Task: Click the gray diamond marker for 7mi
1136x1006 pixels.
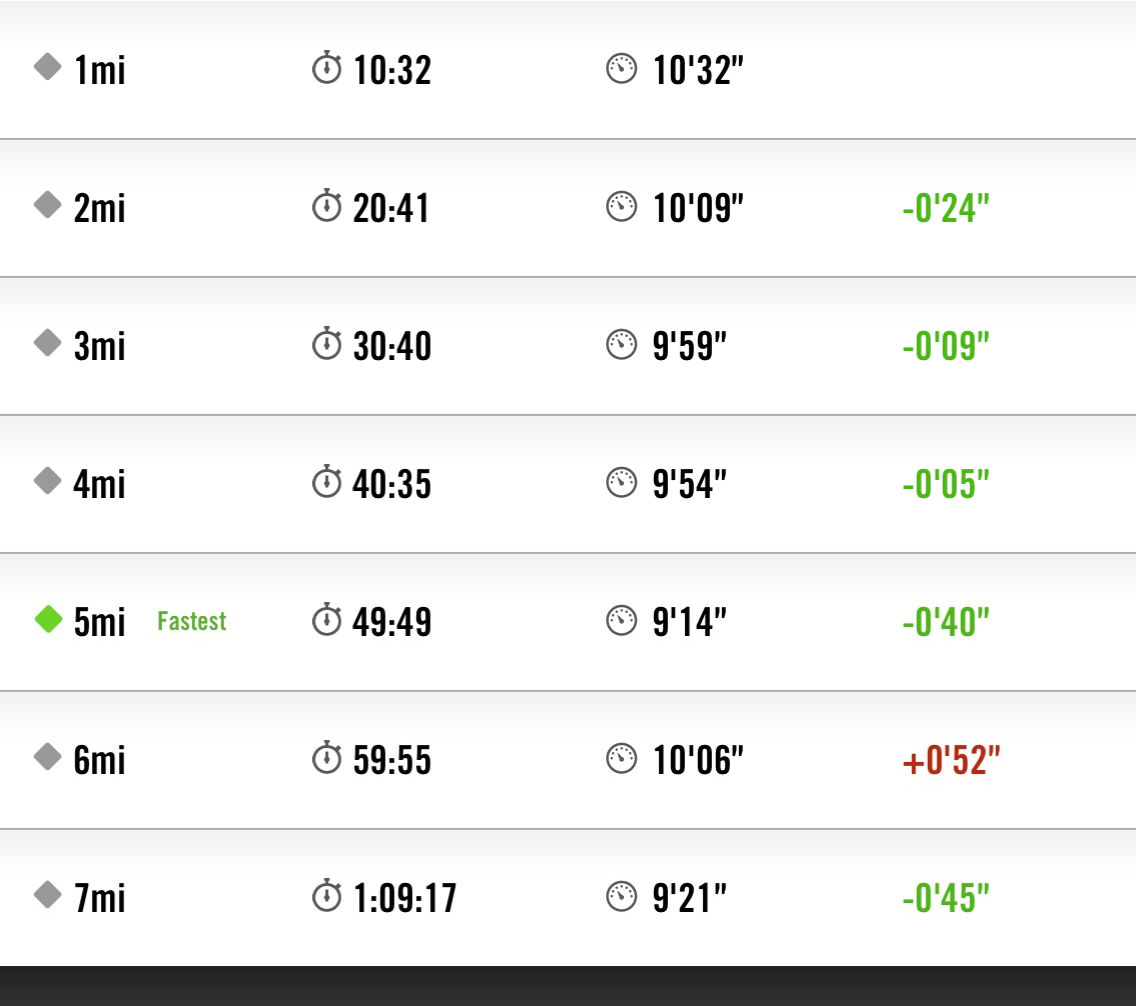Action: (48, 894)
